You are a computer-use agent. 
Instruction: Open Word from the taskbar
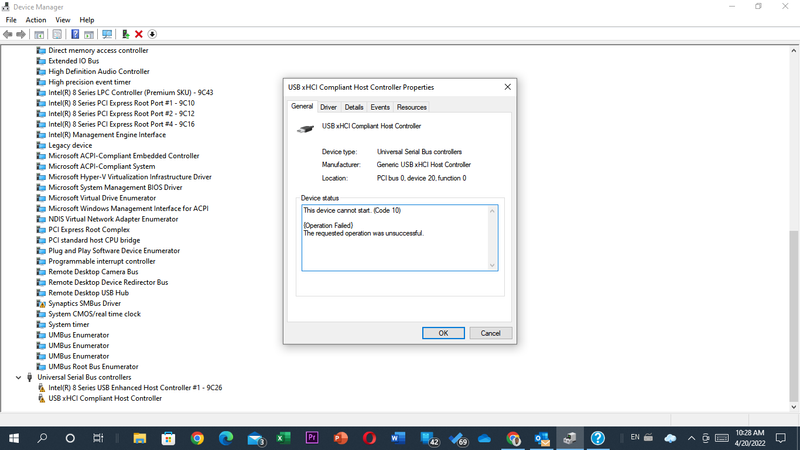[398, 438]
